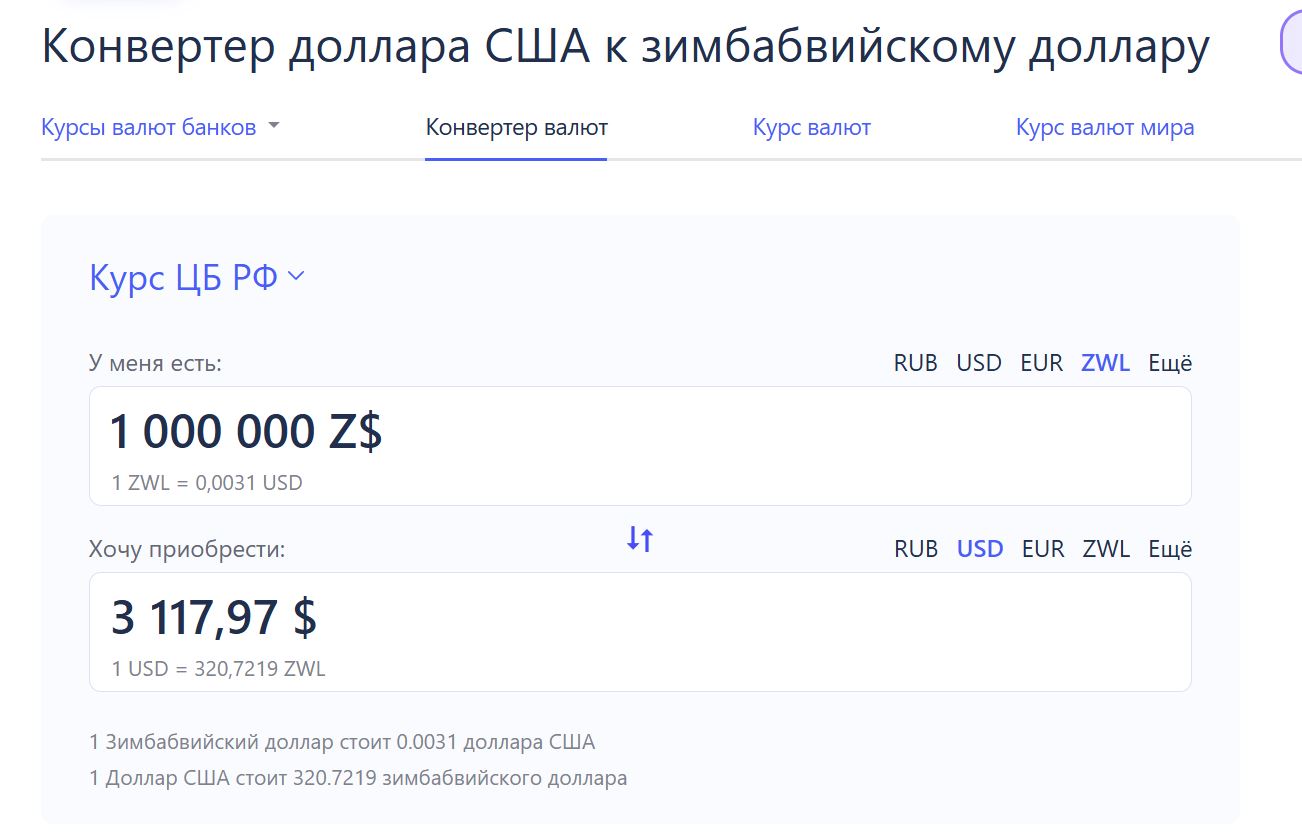The image size is (1302, 834).
Task: Select USD in the Хочу приобрести row
Action: (x=980, y=549)
